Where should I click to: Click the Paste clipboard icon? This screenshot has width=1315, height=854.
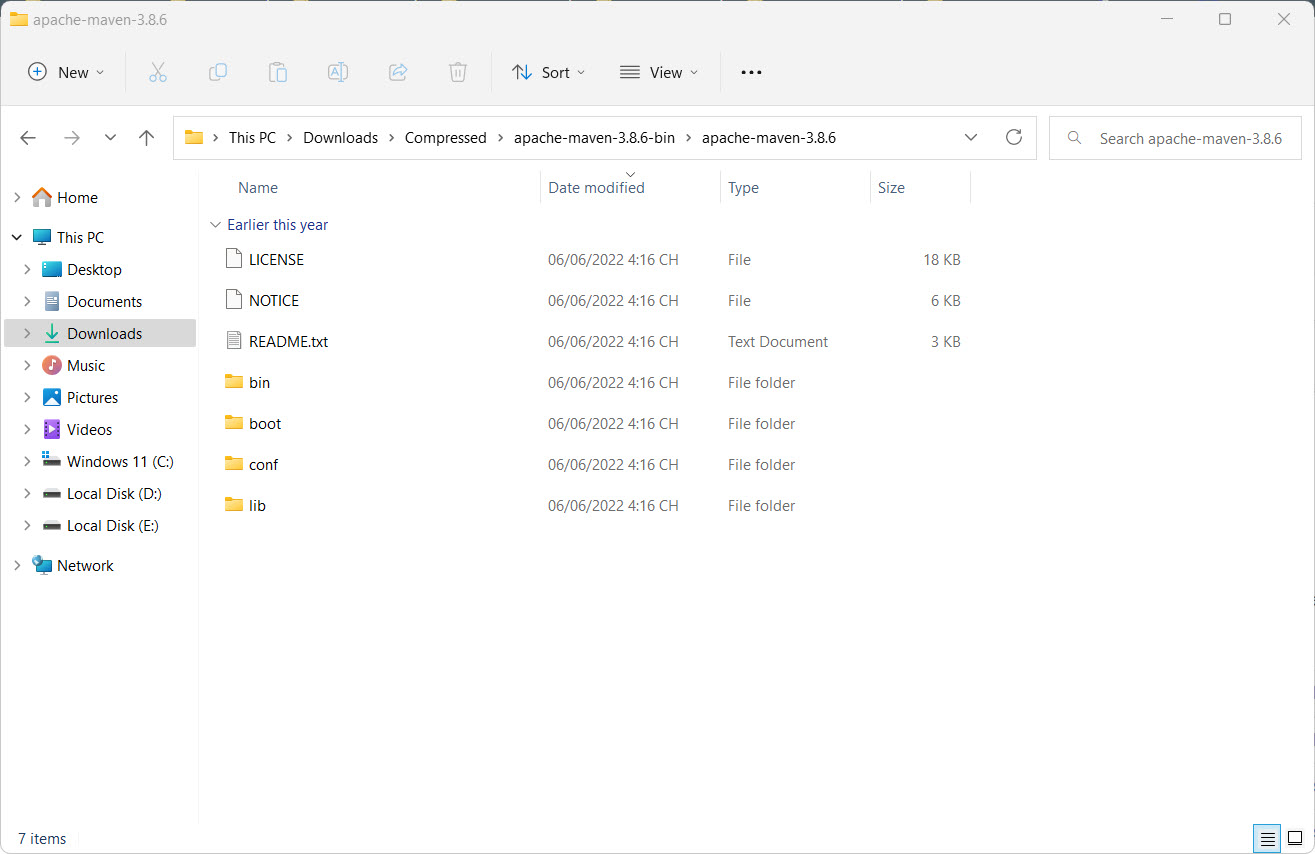[278, 72]
